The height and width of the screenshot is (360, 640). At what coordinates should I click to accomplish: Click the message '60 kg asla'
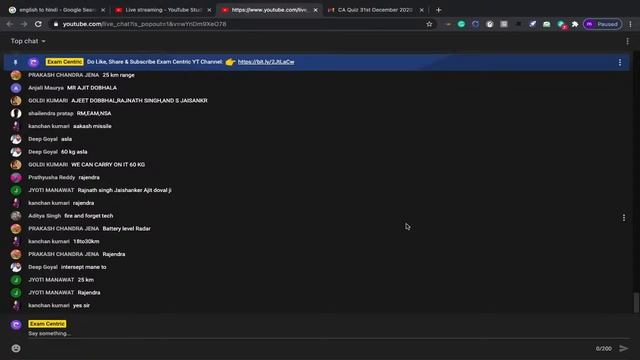74,152
